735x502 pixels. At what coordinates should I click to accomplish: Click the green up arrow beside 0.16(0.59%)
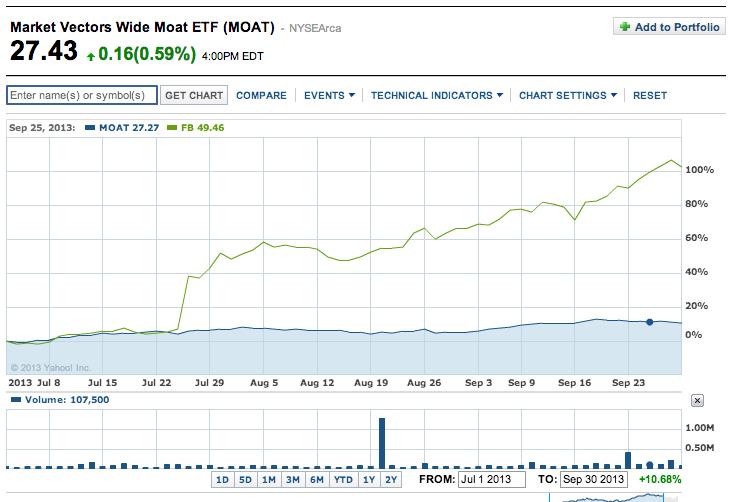tap(91, 56)
